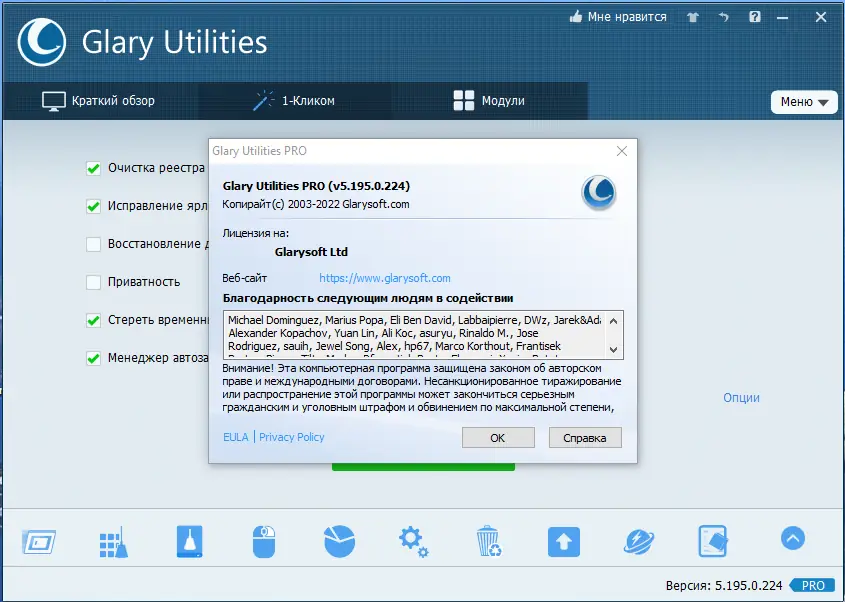
Task: Open the registry cleaner grid-and-broom icon
Action: click(114, 542)
